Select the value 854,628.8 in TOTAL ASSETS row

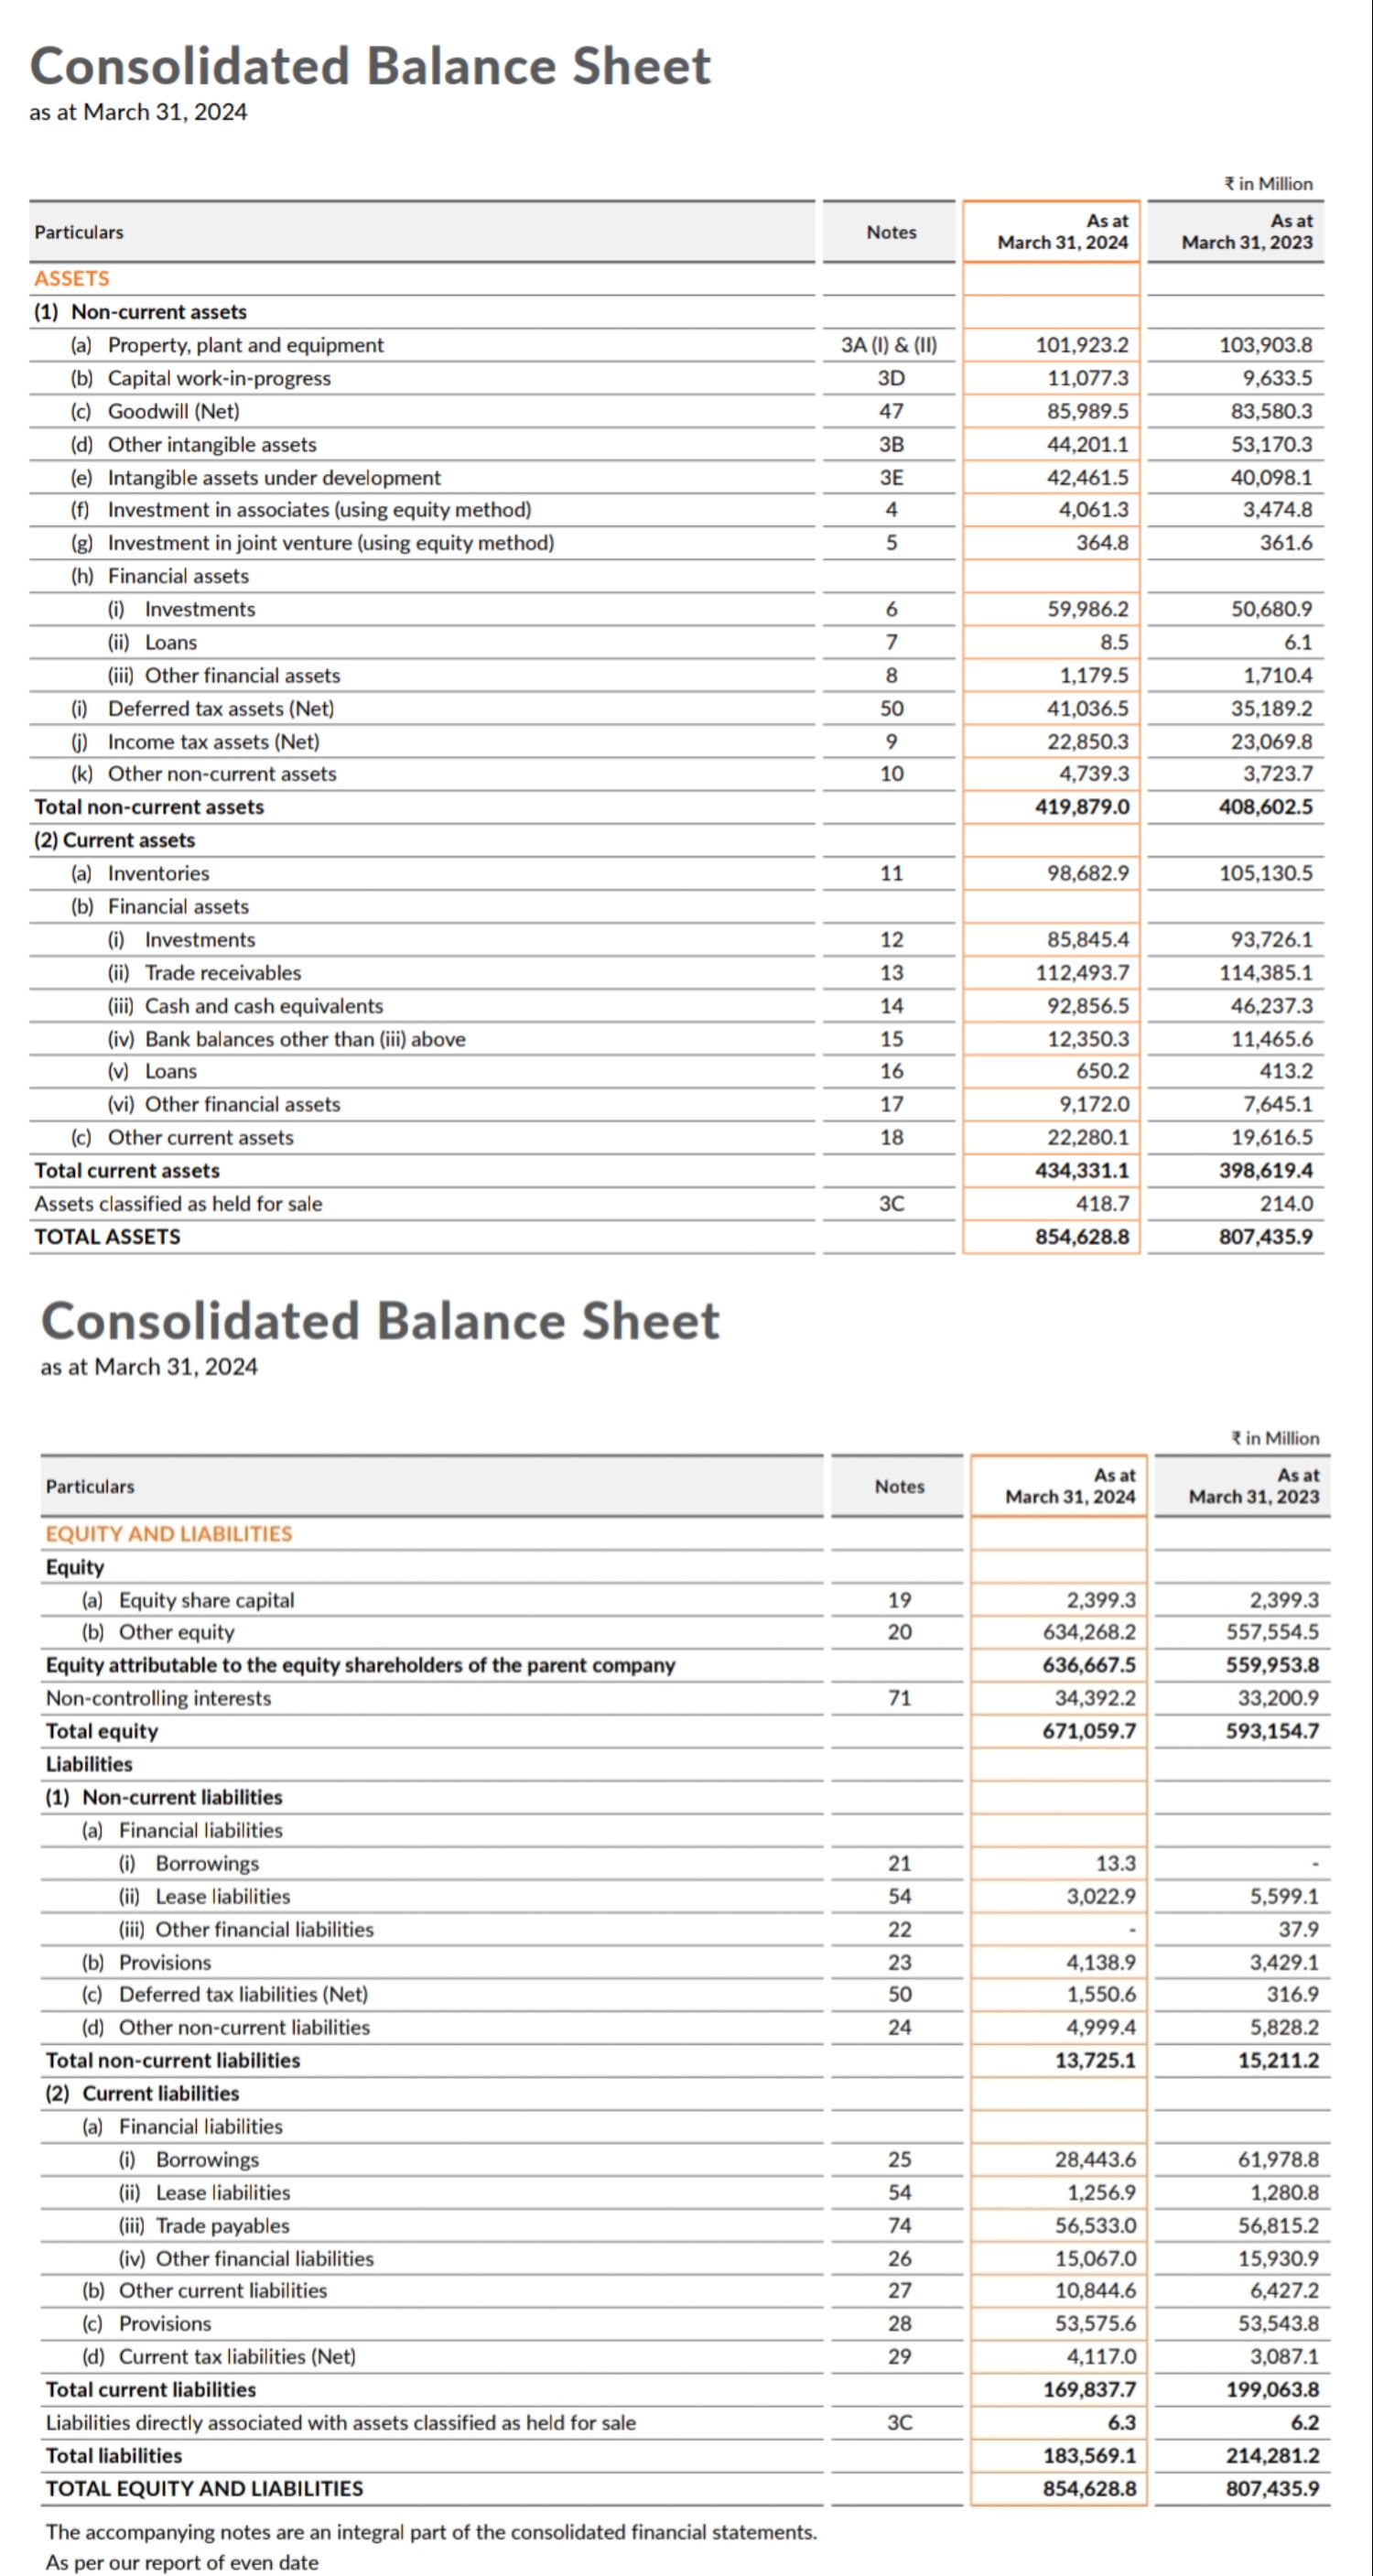1081,1237
